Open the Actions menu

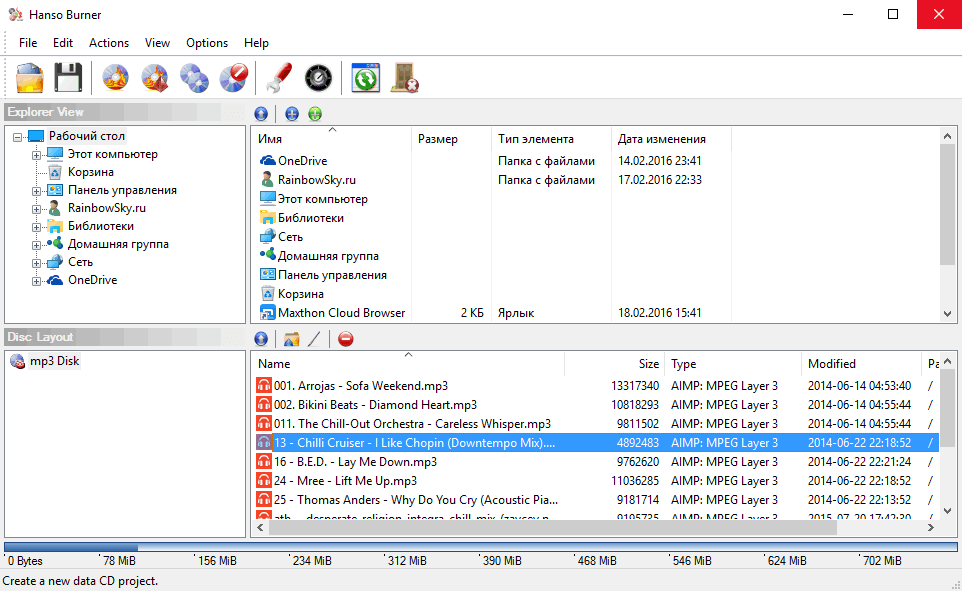pyautogui.click(x=109, y=42)
